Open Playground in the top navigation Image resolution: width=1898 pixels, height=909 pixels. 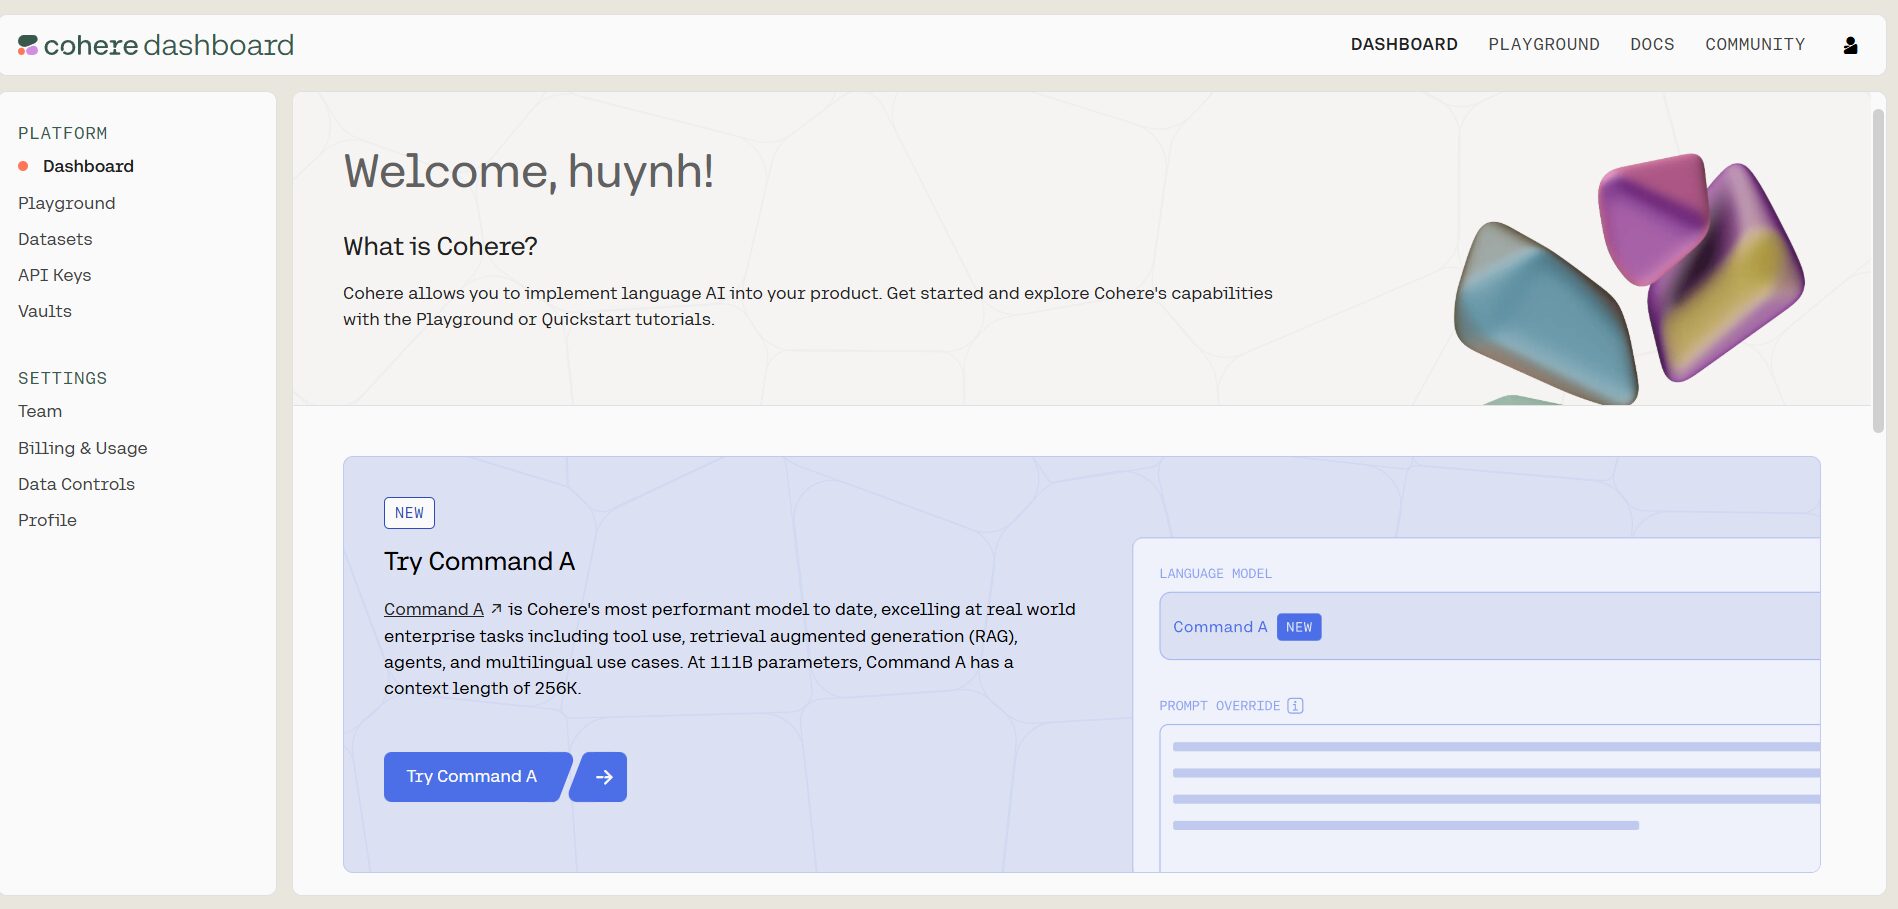pyautogui.click(x=1544, y=45)
